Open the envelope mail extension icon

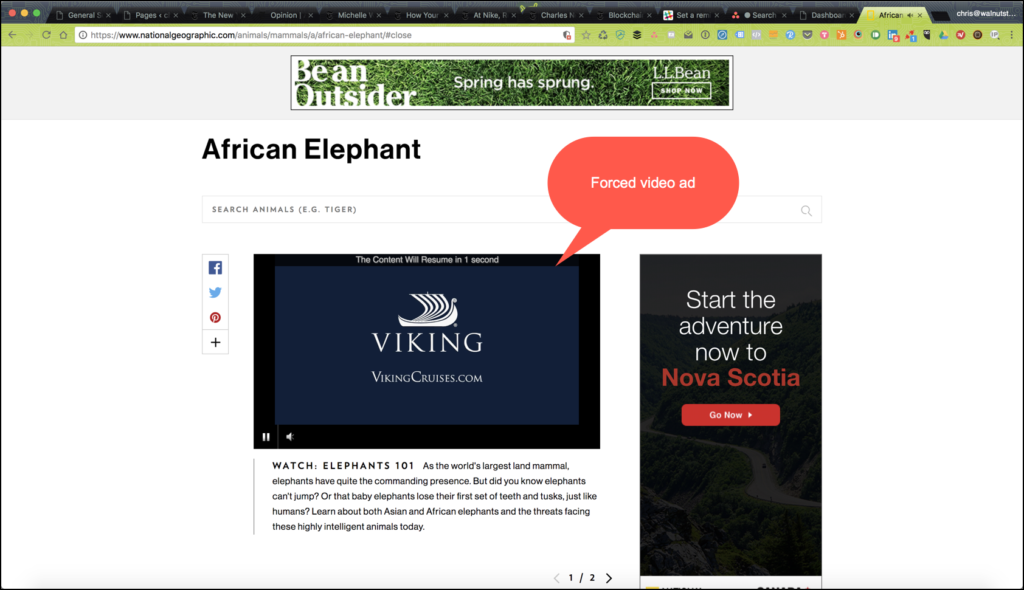[x=688, y=35]
